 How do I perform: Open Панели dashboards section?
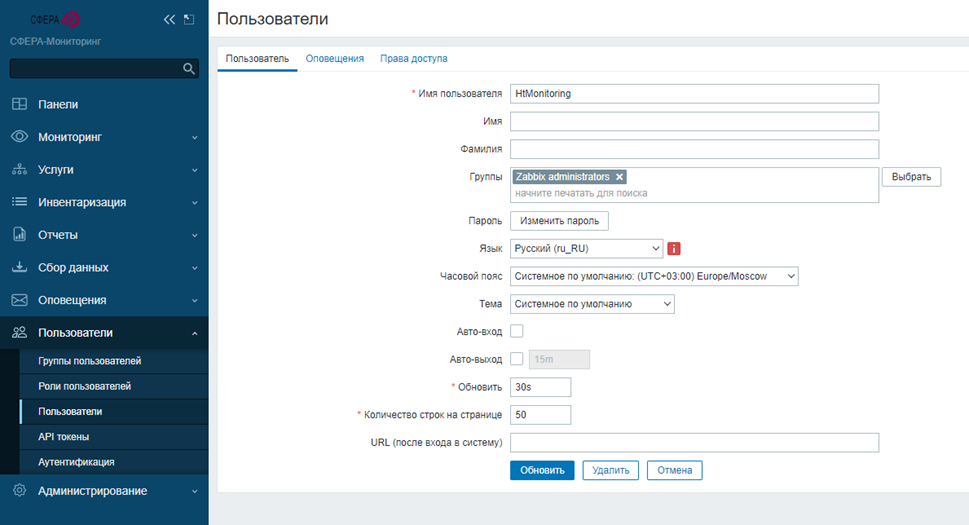(x=58, y=104)
